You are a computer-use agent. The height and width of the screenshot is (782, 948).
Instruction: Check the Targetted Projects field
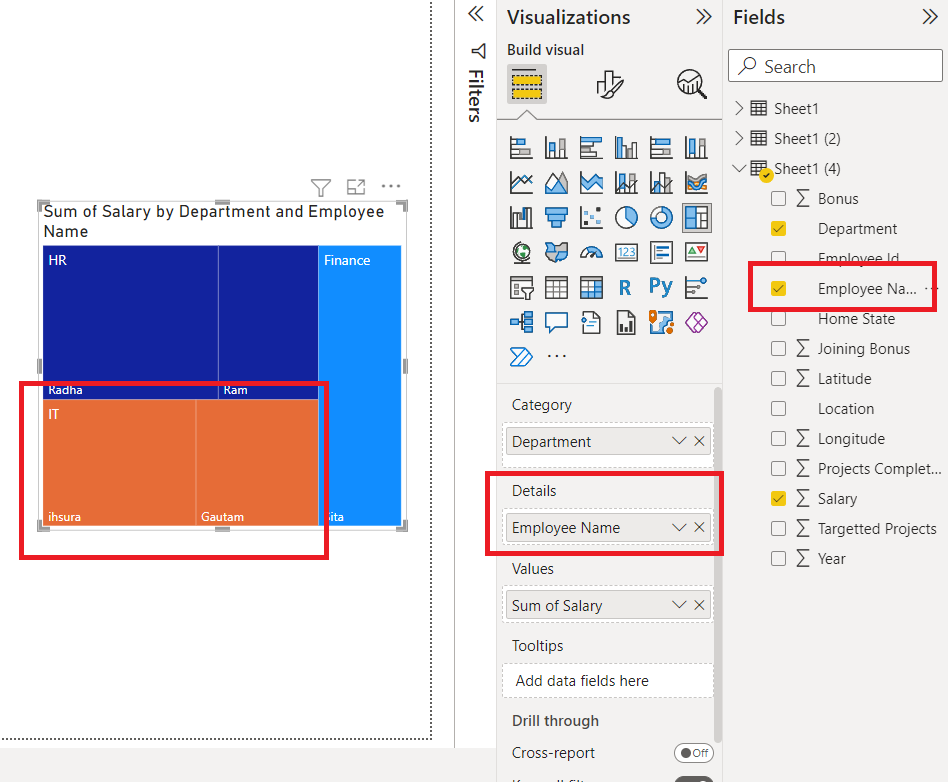pos(779,529)
